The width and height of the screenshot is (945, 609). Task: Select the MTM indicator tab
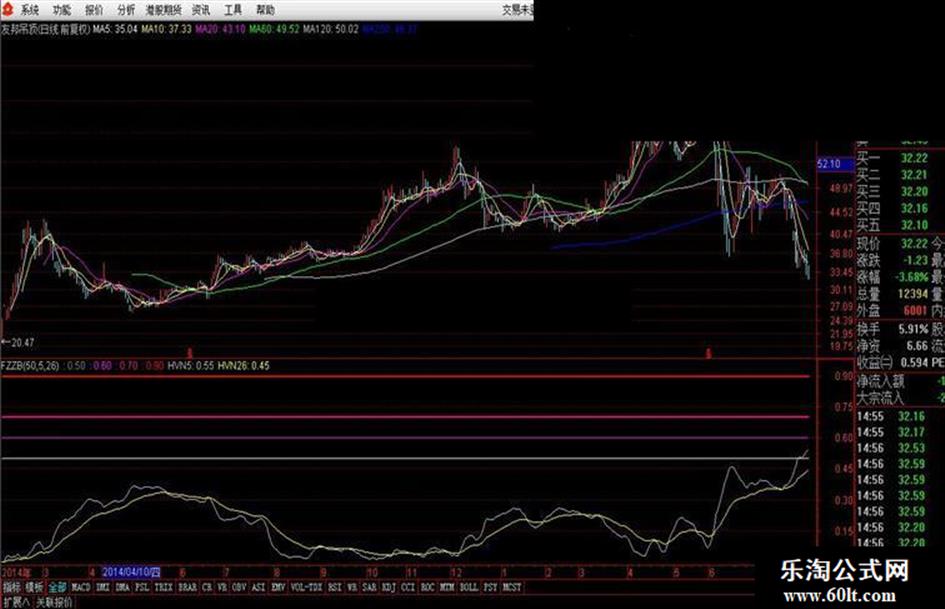(x=447, y=587)
